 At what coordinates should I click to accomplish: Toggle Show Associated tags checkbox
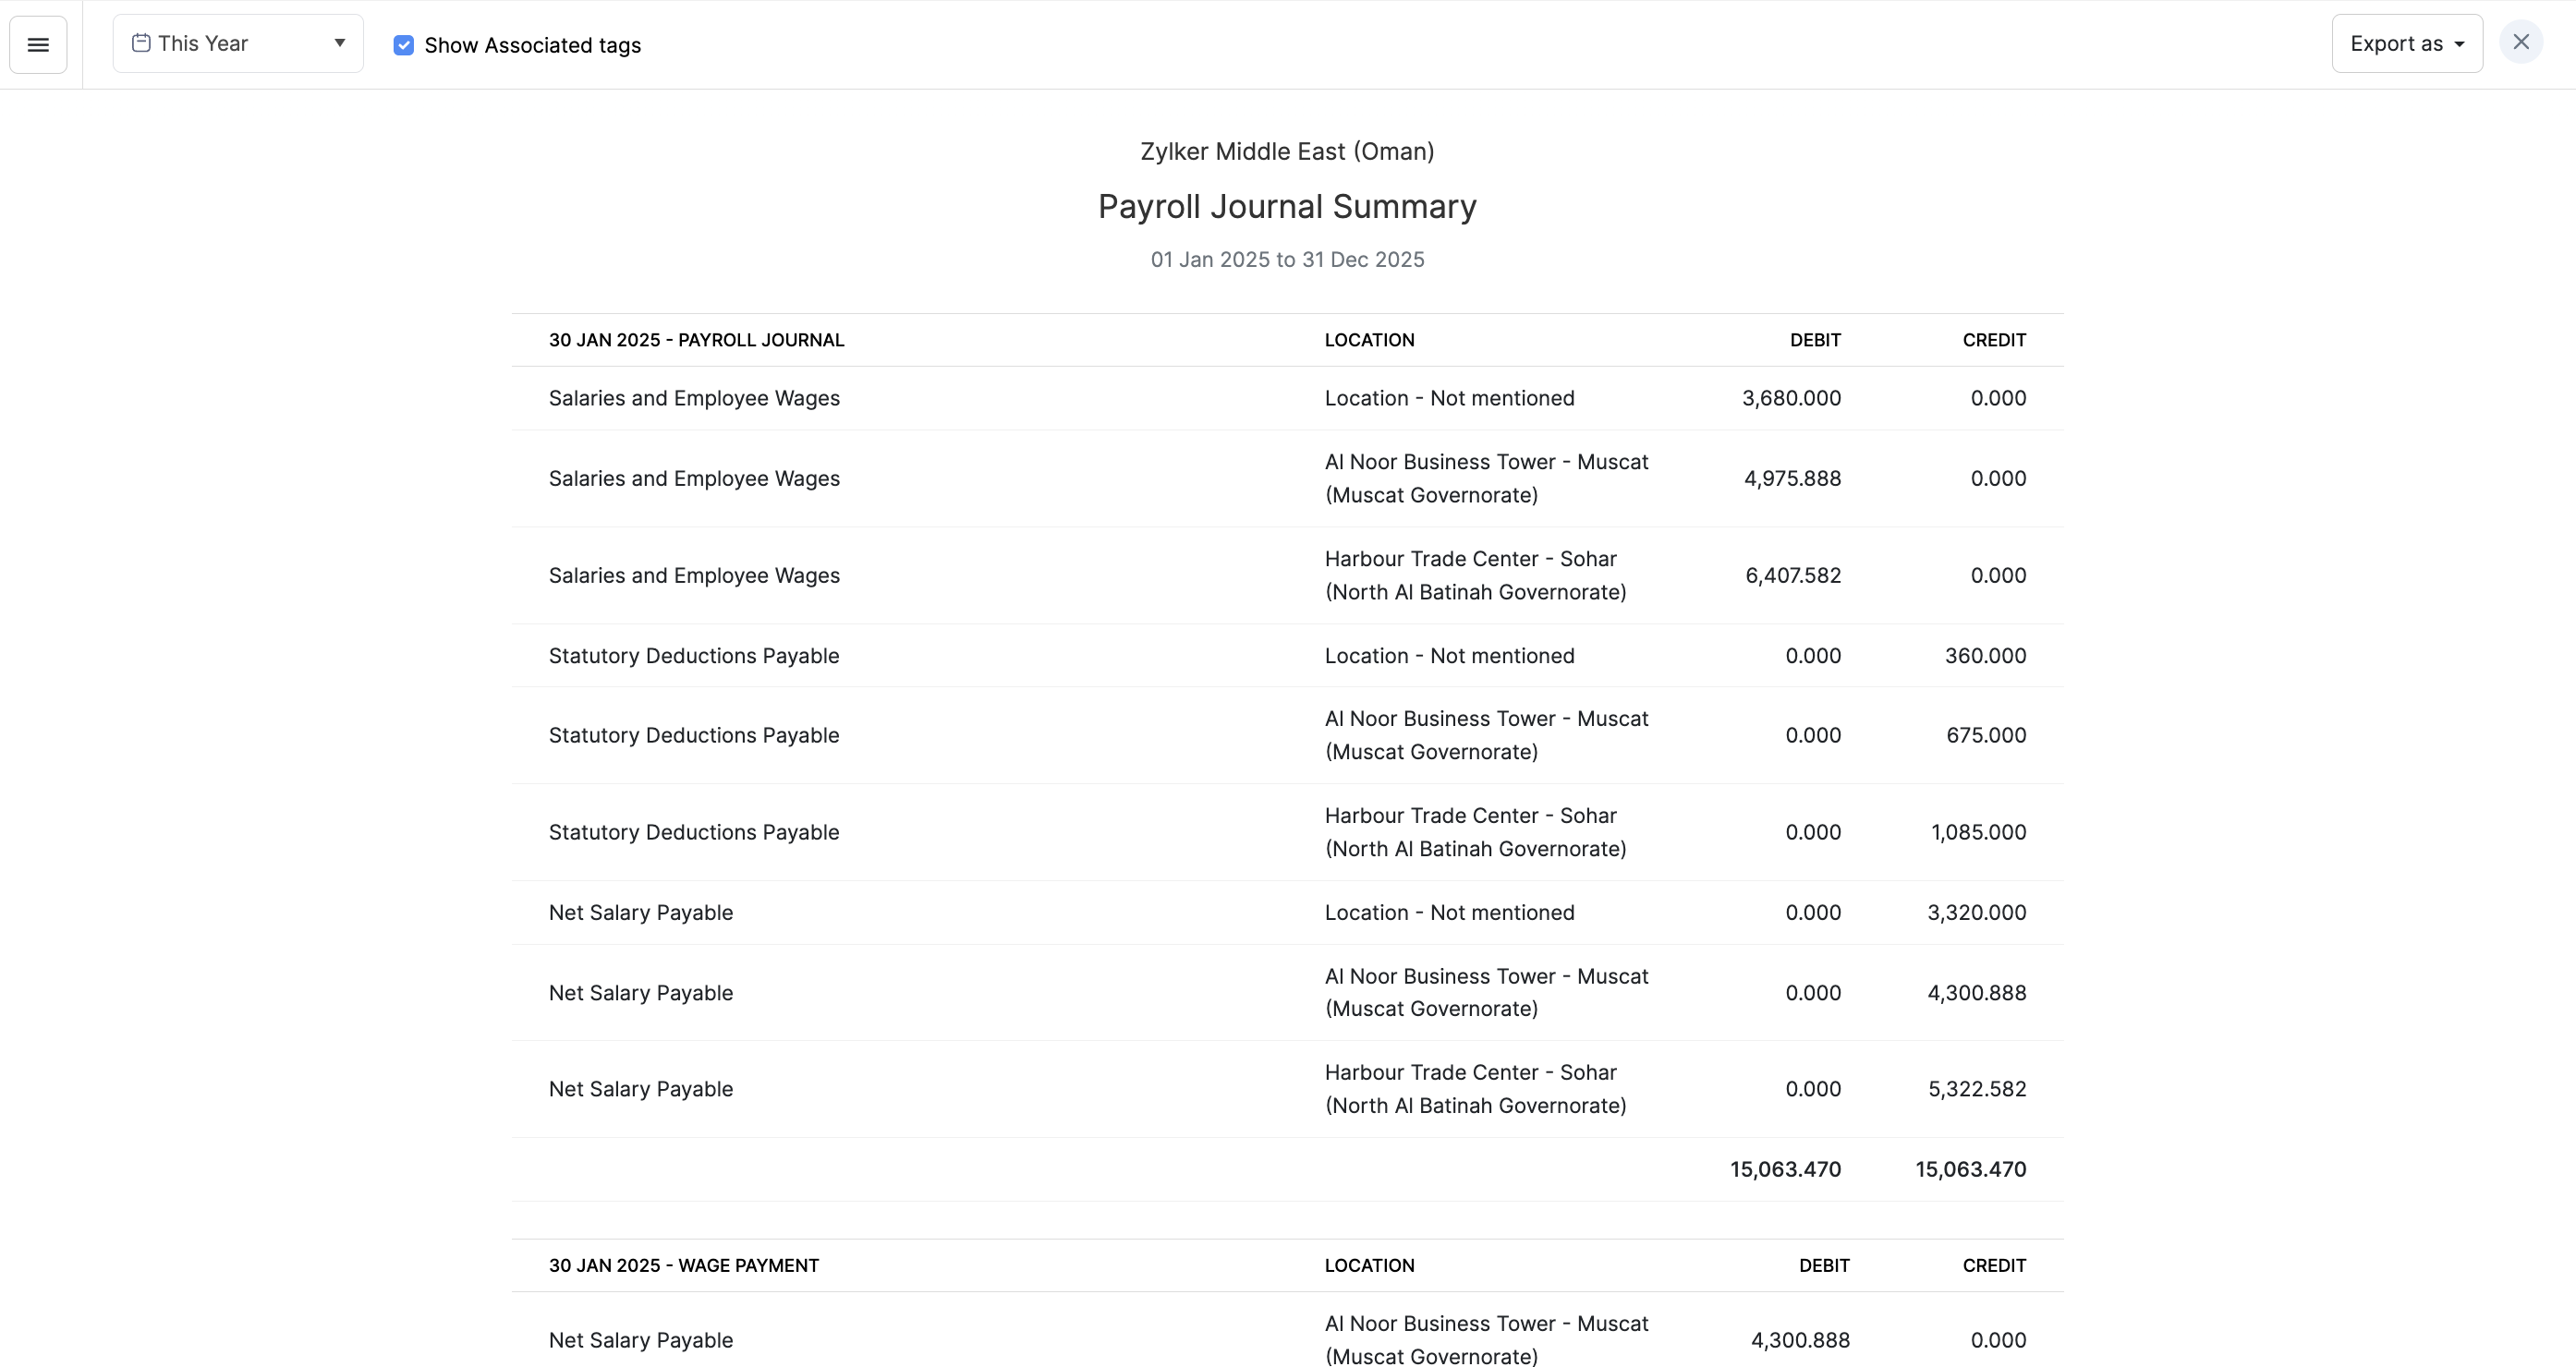(403, 45)
